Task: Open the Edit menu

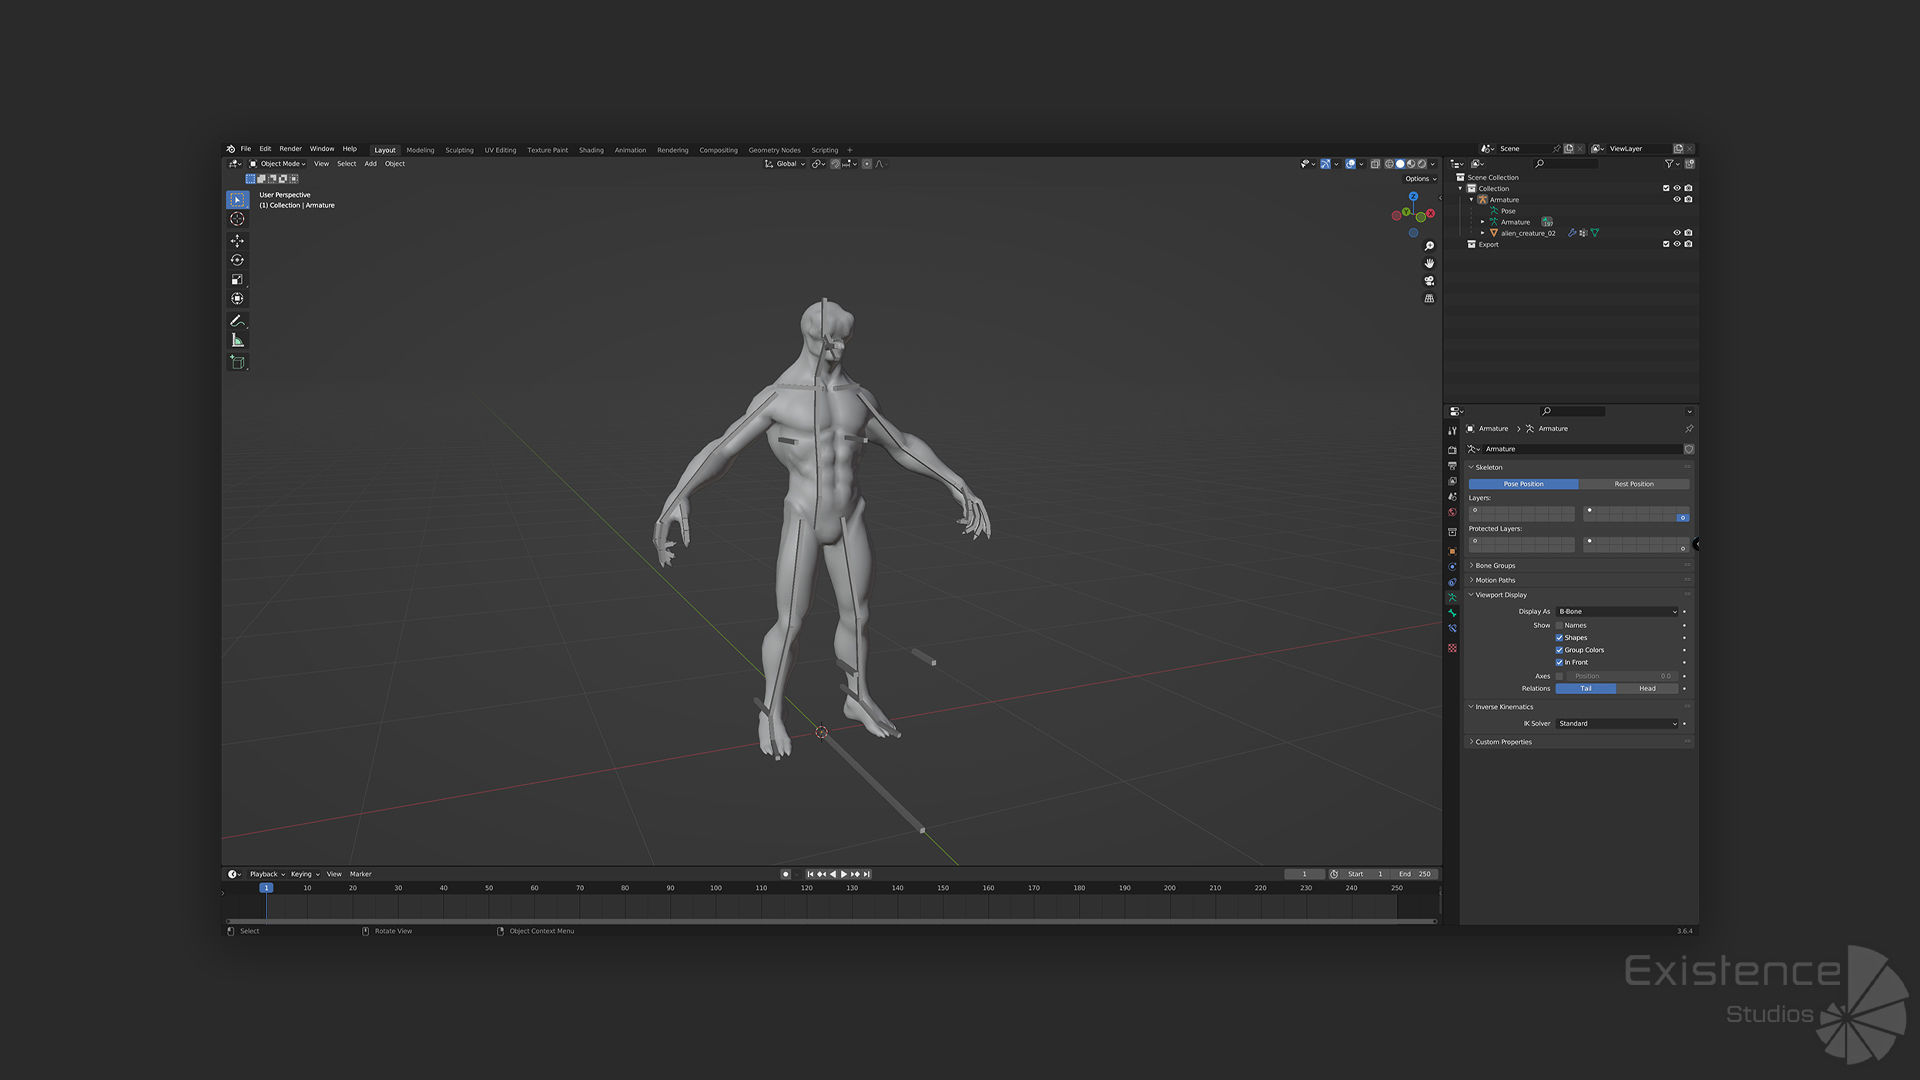Action: (265, 148)
